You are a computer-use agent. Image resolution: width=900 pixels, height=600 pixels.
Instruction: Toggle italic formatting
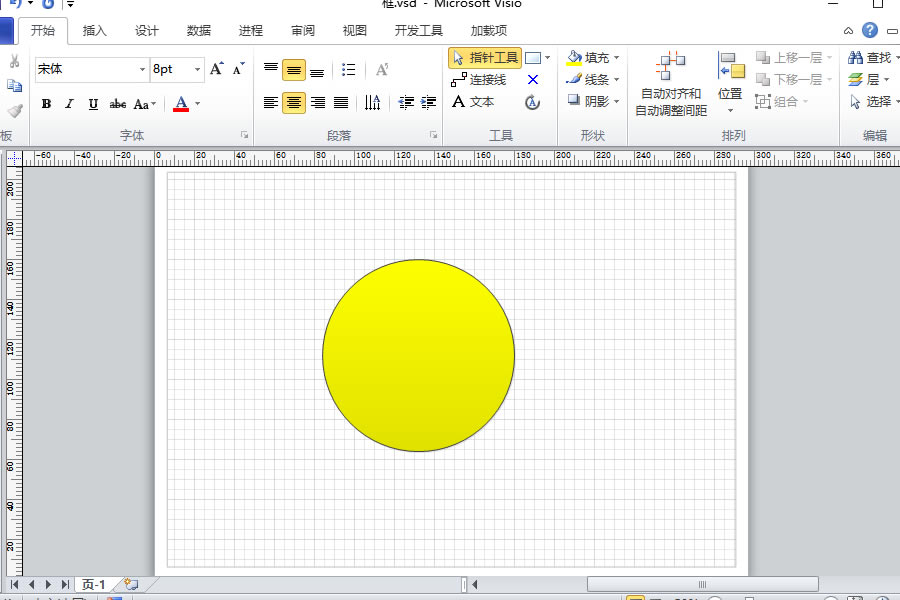coord(68,103)
